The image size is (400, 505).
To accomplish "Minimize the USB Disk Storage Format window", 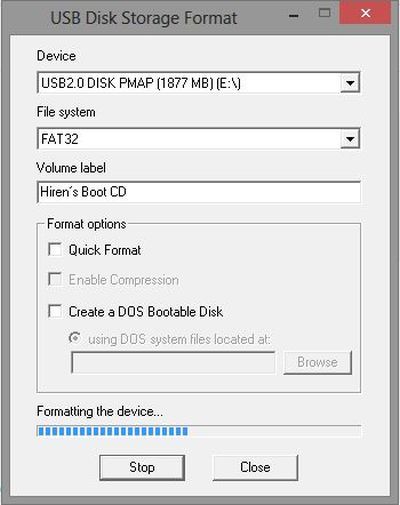I will (293, 15).
